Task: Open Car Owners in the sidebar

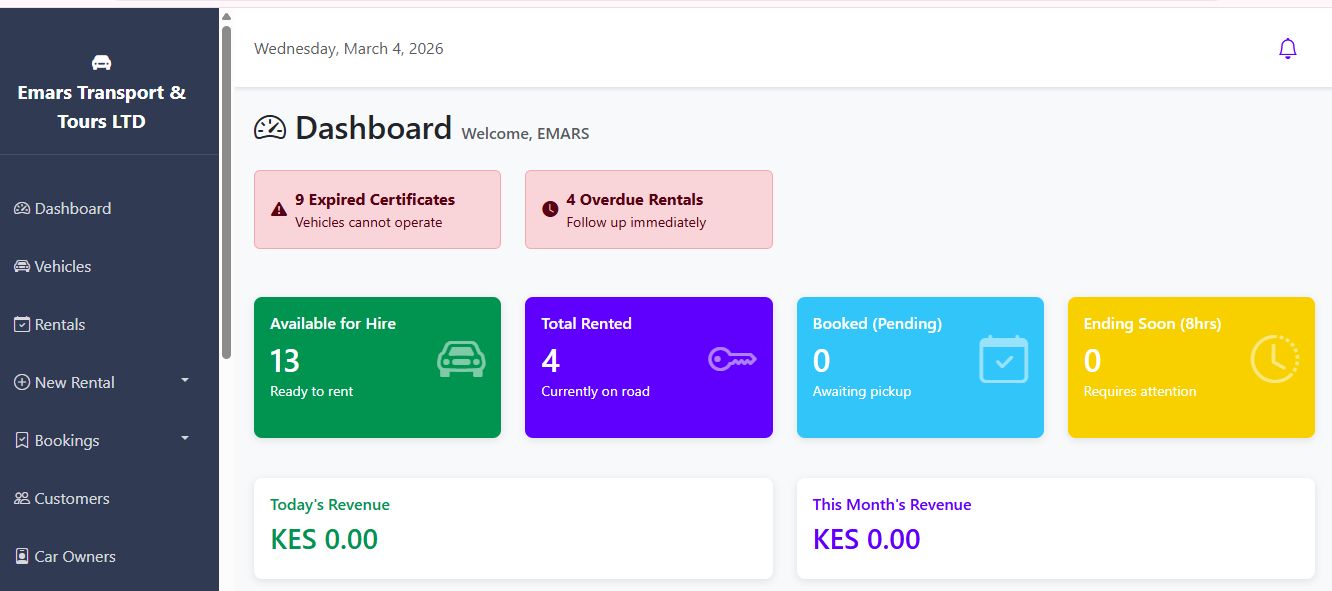Action: tap(74, 557)
